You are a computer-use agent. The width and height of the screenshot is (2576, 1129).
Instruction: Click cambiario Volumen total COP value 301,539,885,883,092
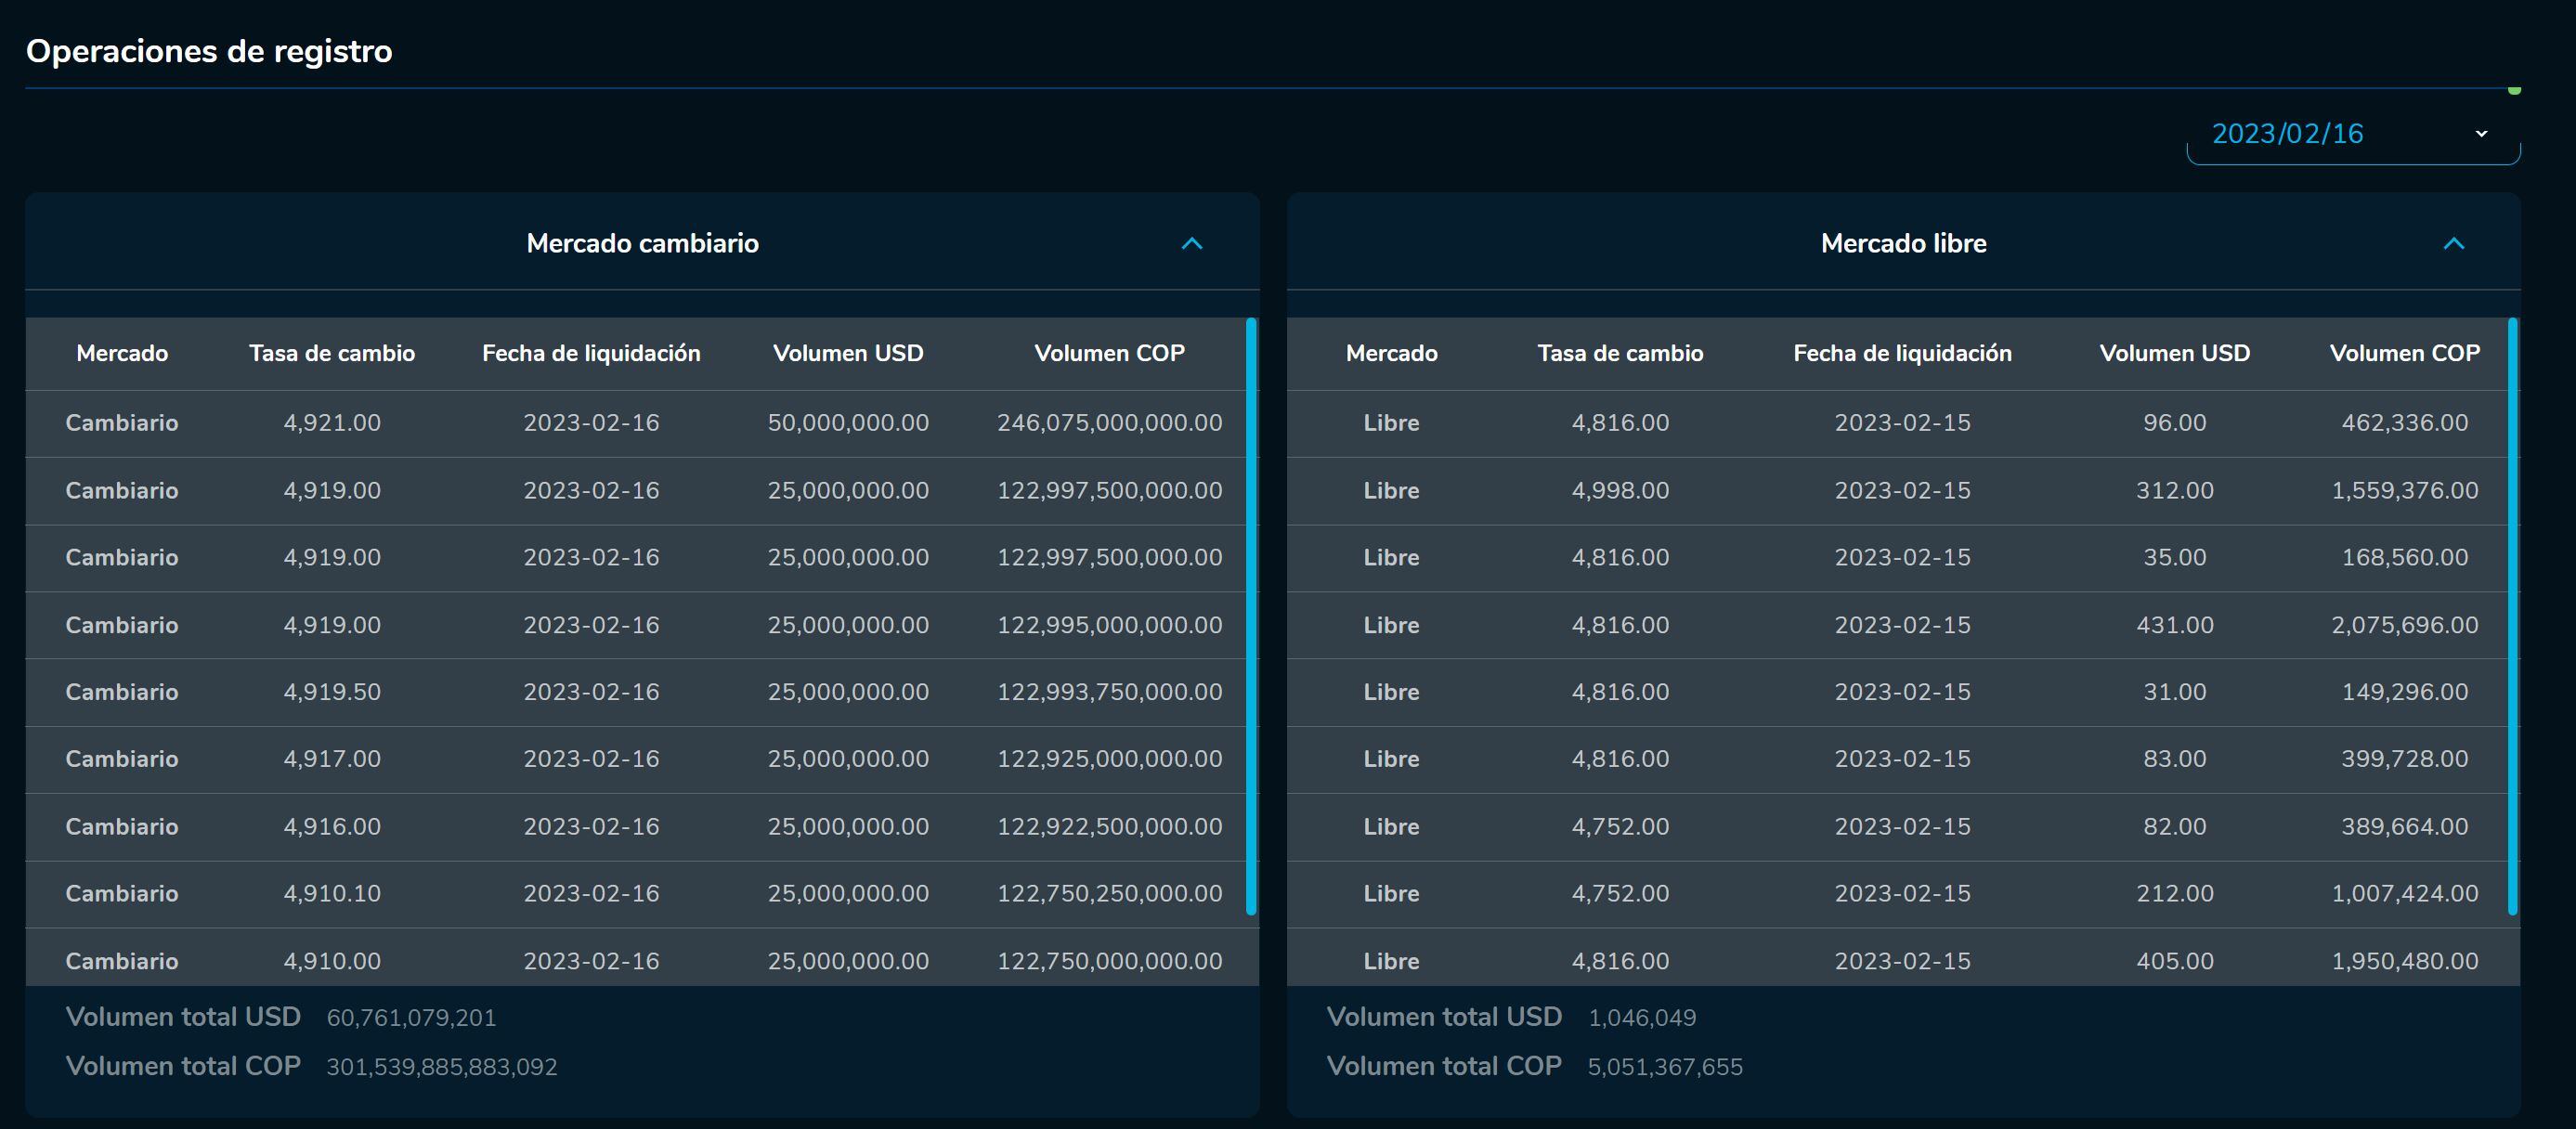[441, 1067]
